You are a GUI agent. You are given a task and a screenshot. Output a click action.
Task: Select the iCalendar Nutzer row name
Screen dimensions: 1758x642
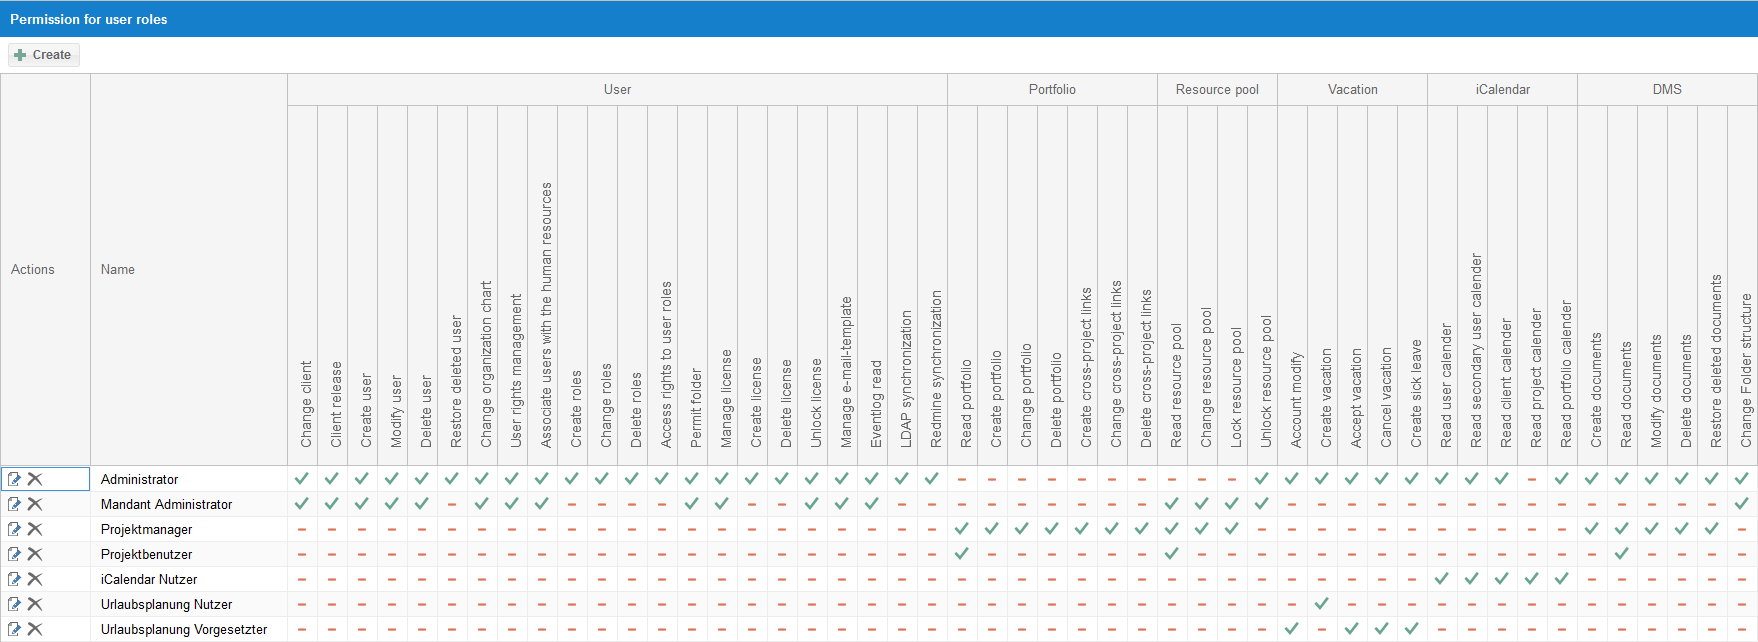coord(149,580)
